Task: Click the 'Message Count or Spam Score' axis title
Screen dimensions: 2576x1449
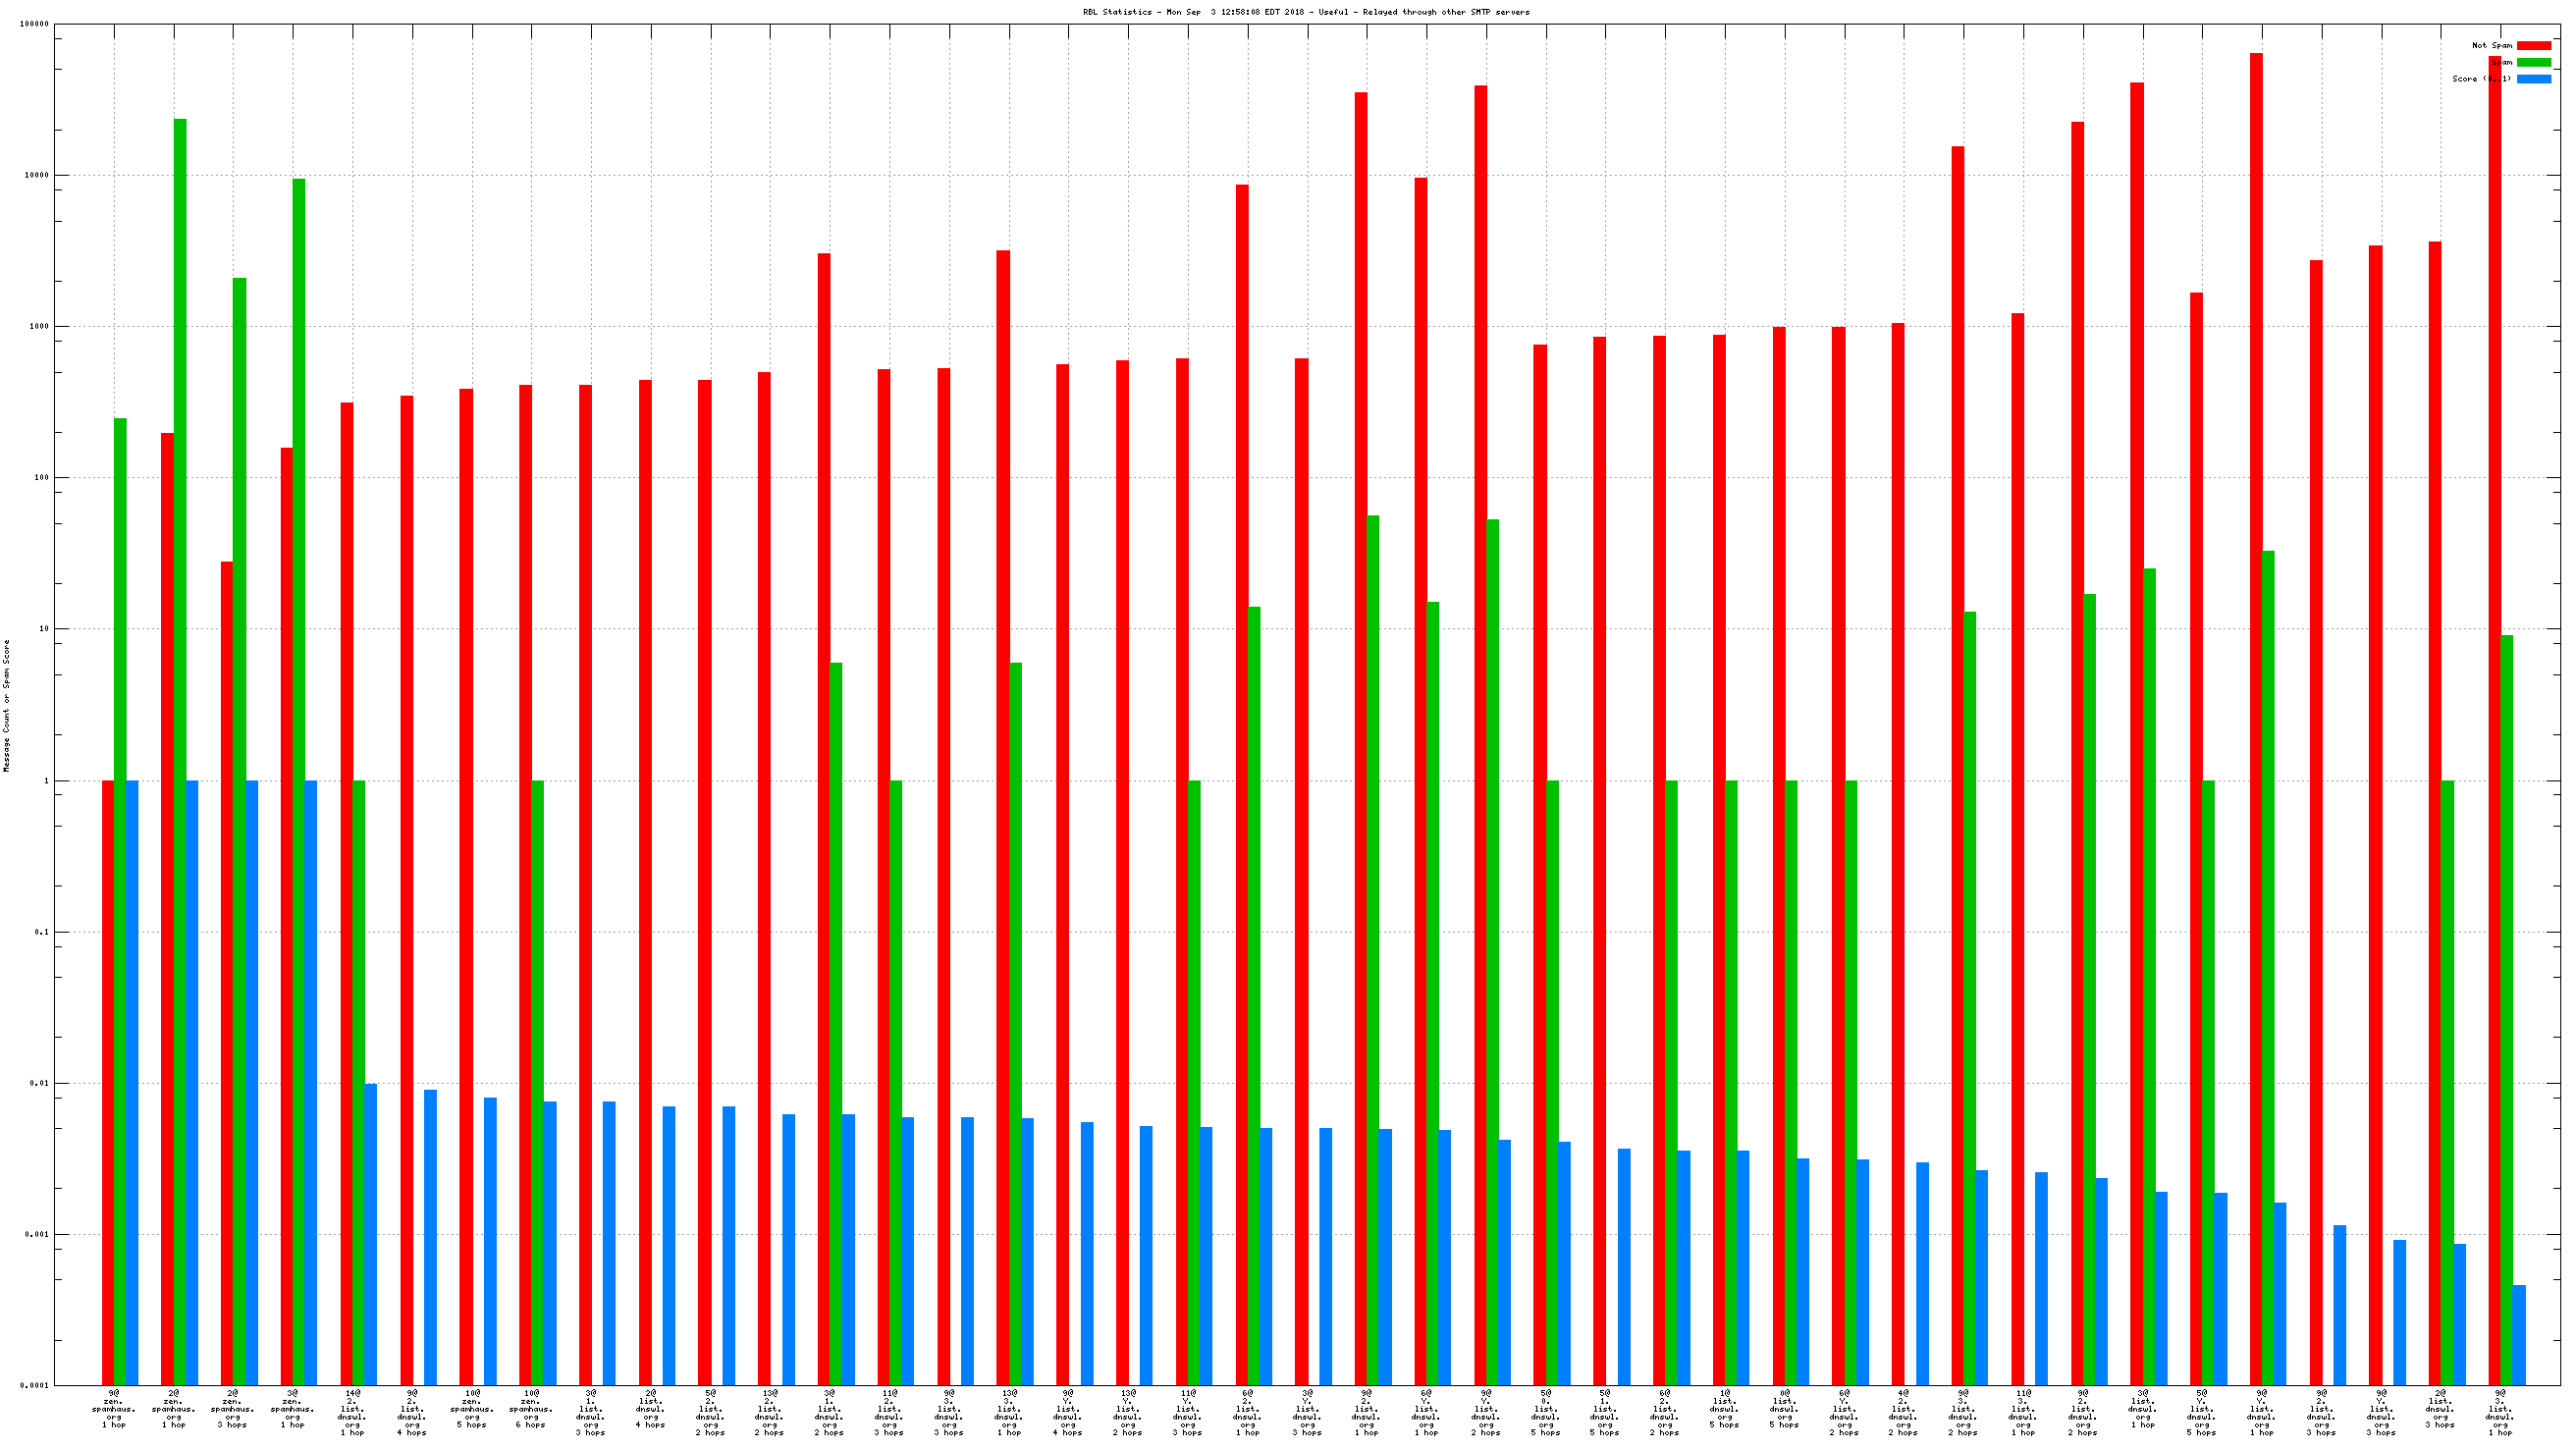Action: [7, 706]
